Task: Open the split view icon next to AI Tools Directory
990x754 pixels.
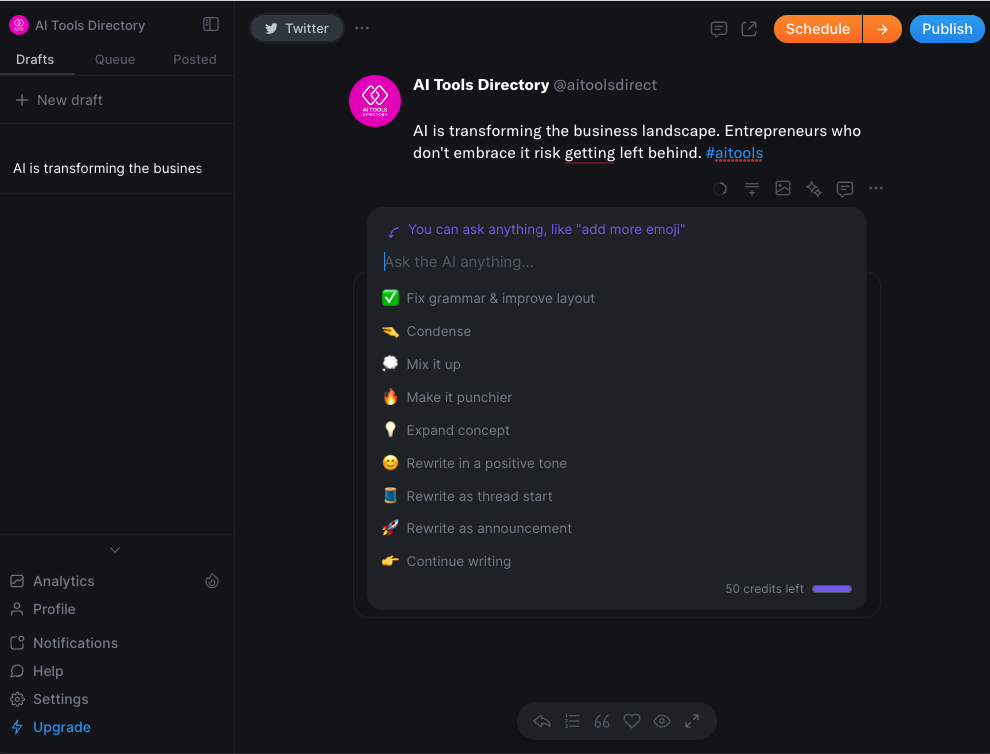Action: [210, 24]
